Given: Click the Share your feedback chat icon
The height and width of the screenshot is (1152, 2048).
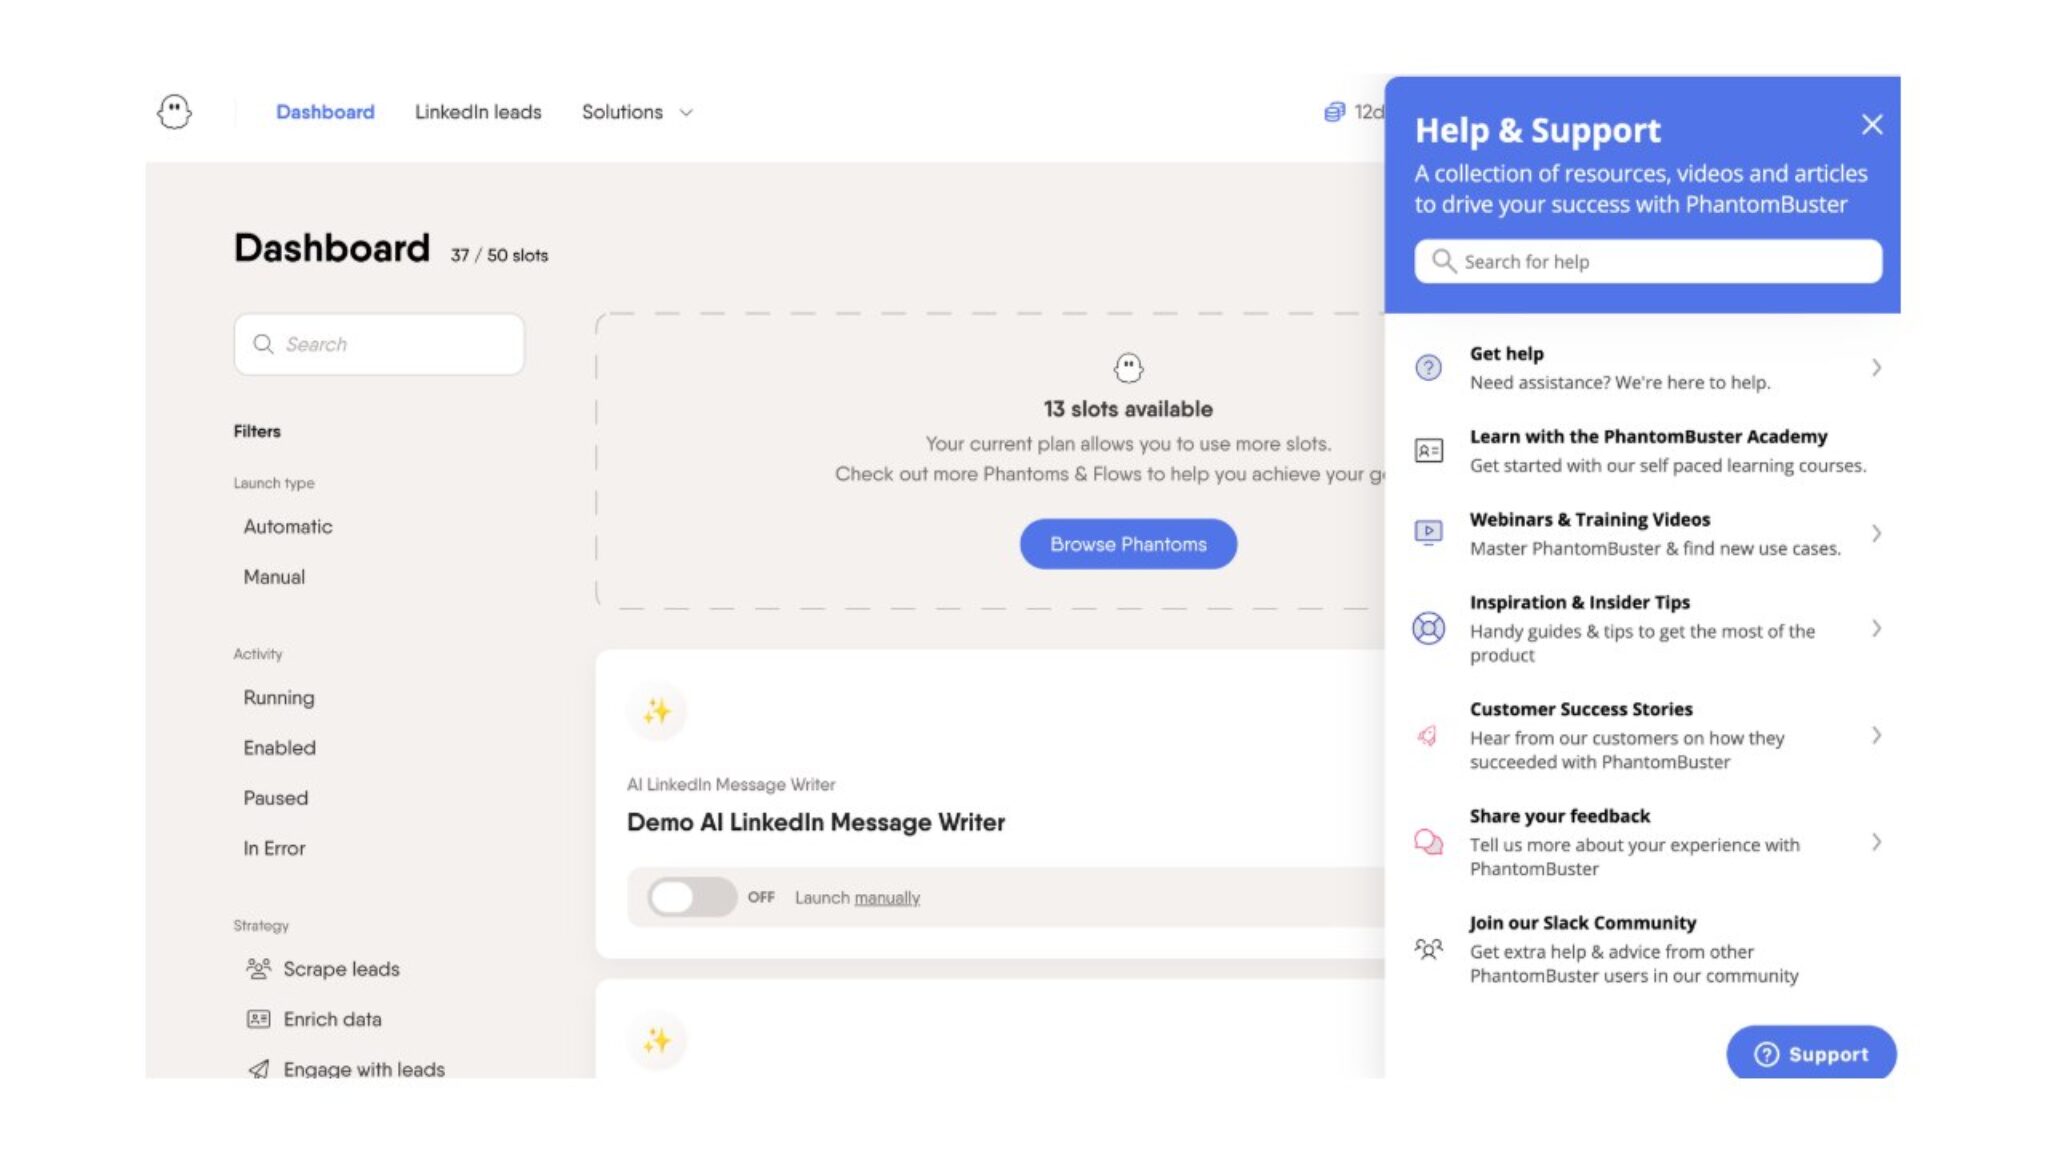Looking at the screenshot, I should (1429, 842).
